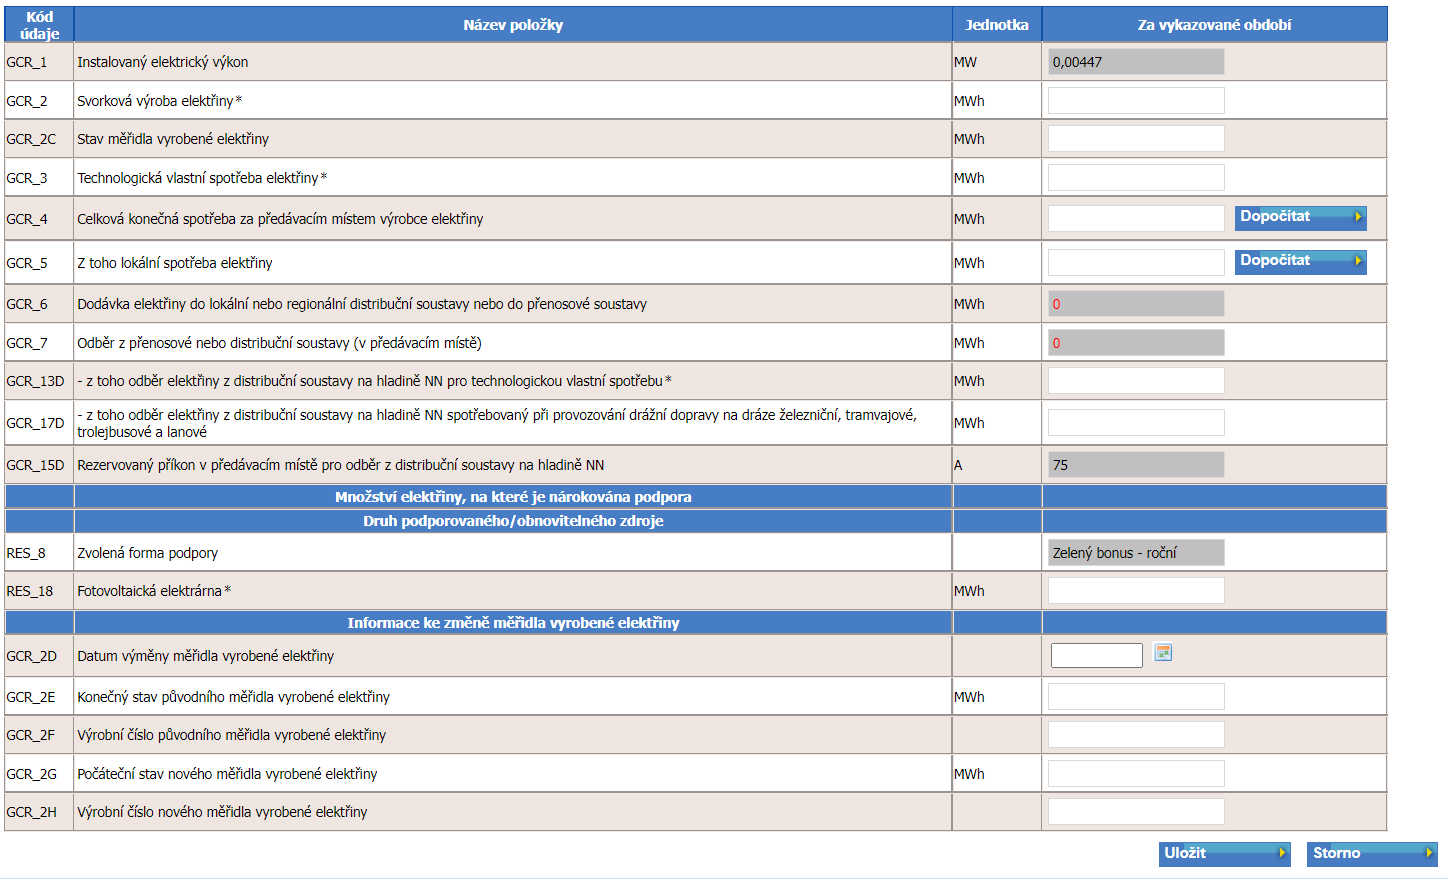The image size is (1448, 880).
Task: Select the Výrobní číslo původního měřidla field
Action: point(1136,735)
